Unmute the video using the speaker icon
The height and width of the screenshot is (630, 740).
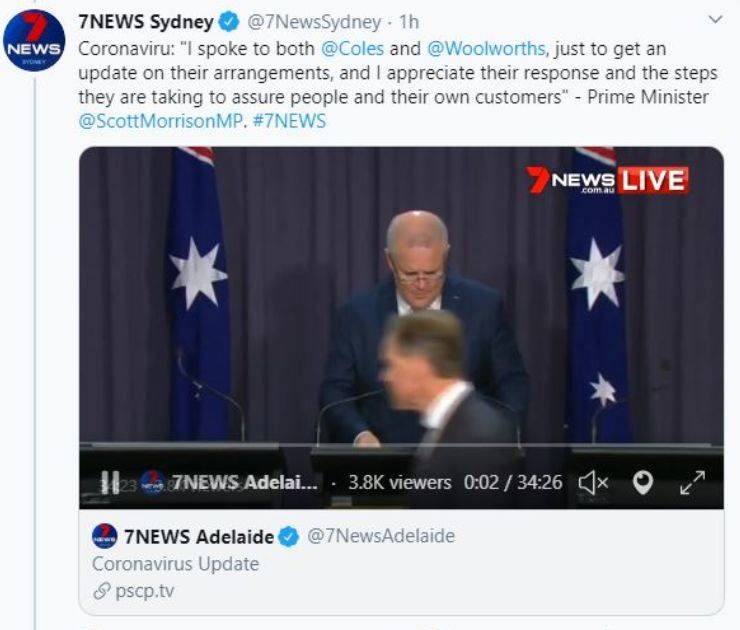[x=593, y=482]
